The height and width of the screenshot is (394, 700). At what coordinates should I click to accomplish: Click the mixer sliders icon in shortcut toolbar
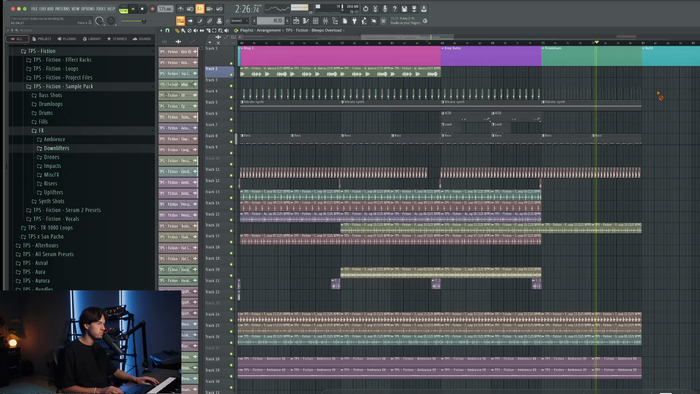(325, 21)
